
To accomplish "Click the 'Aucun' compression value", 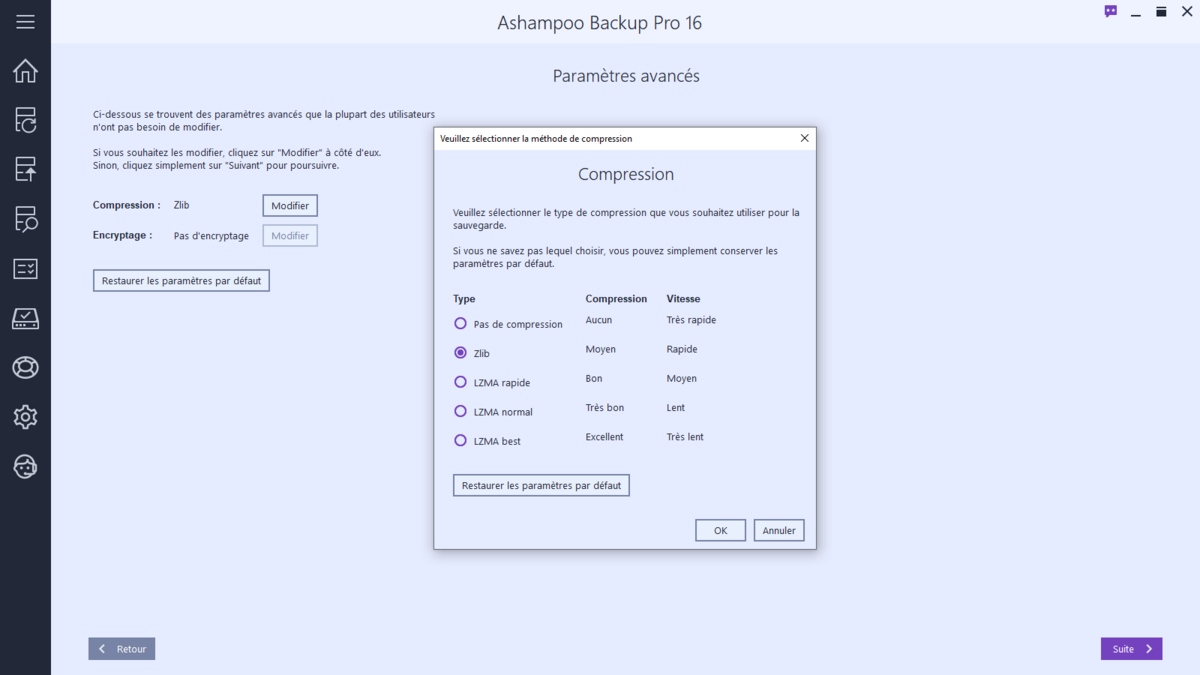I will [x=599, y=320].
